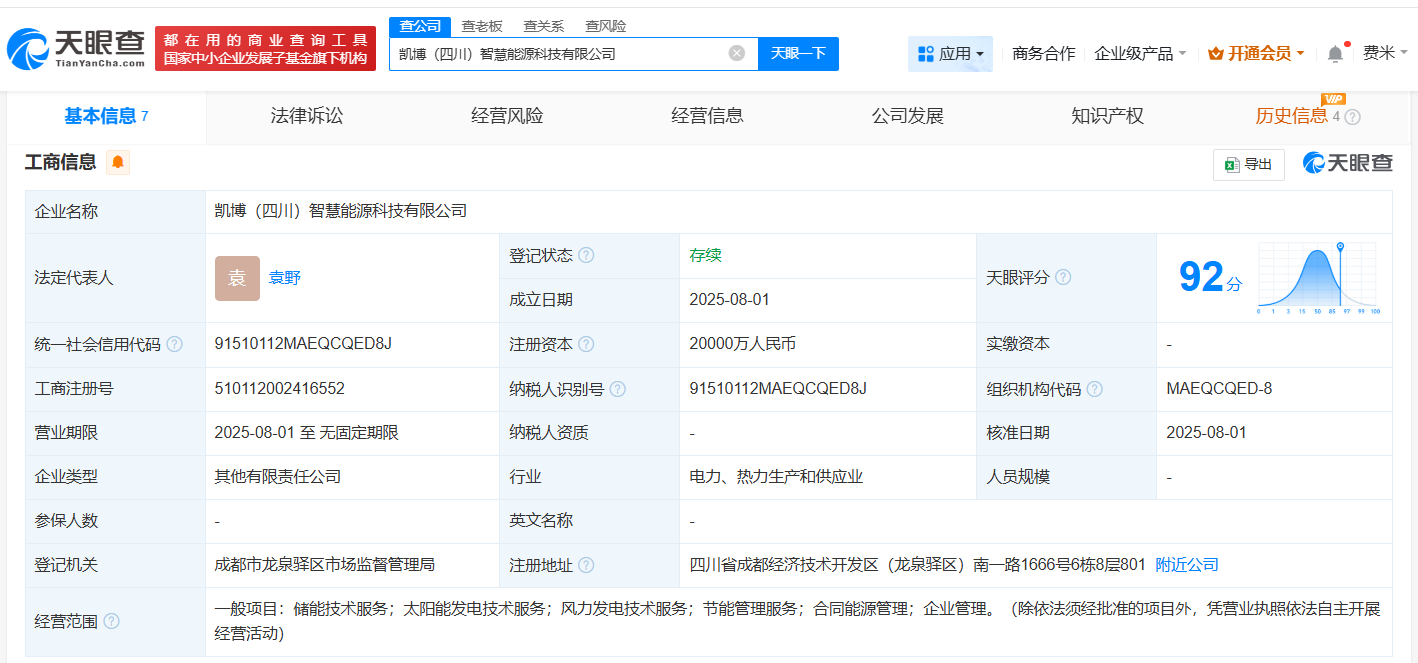Click the score distribution chart
This screenshot has height=663, width=1418.
click(1319, 278)
